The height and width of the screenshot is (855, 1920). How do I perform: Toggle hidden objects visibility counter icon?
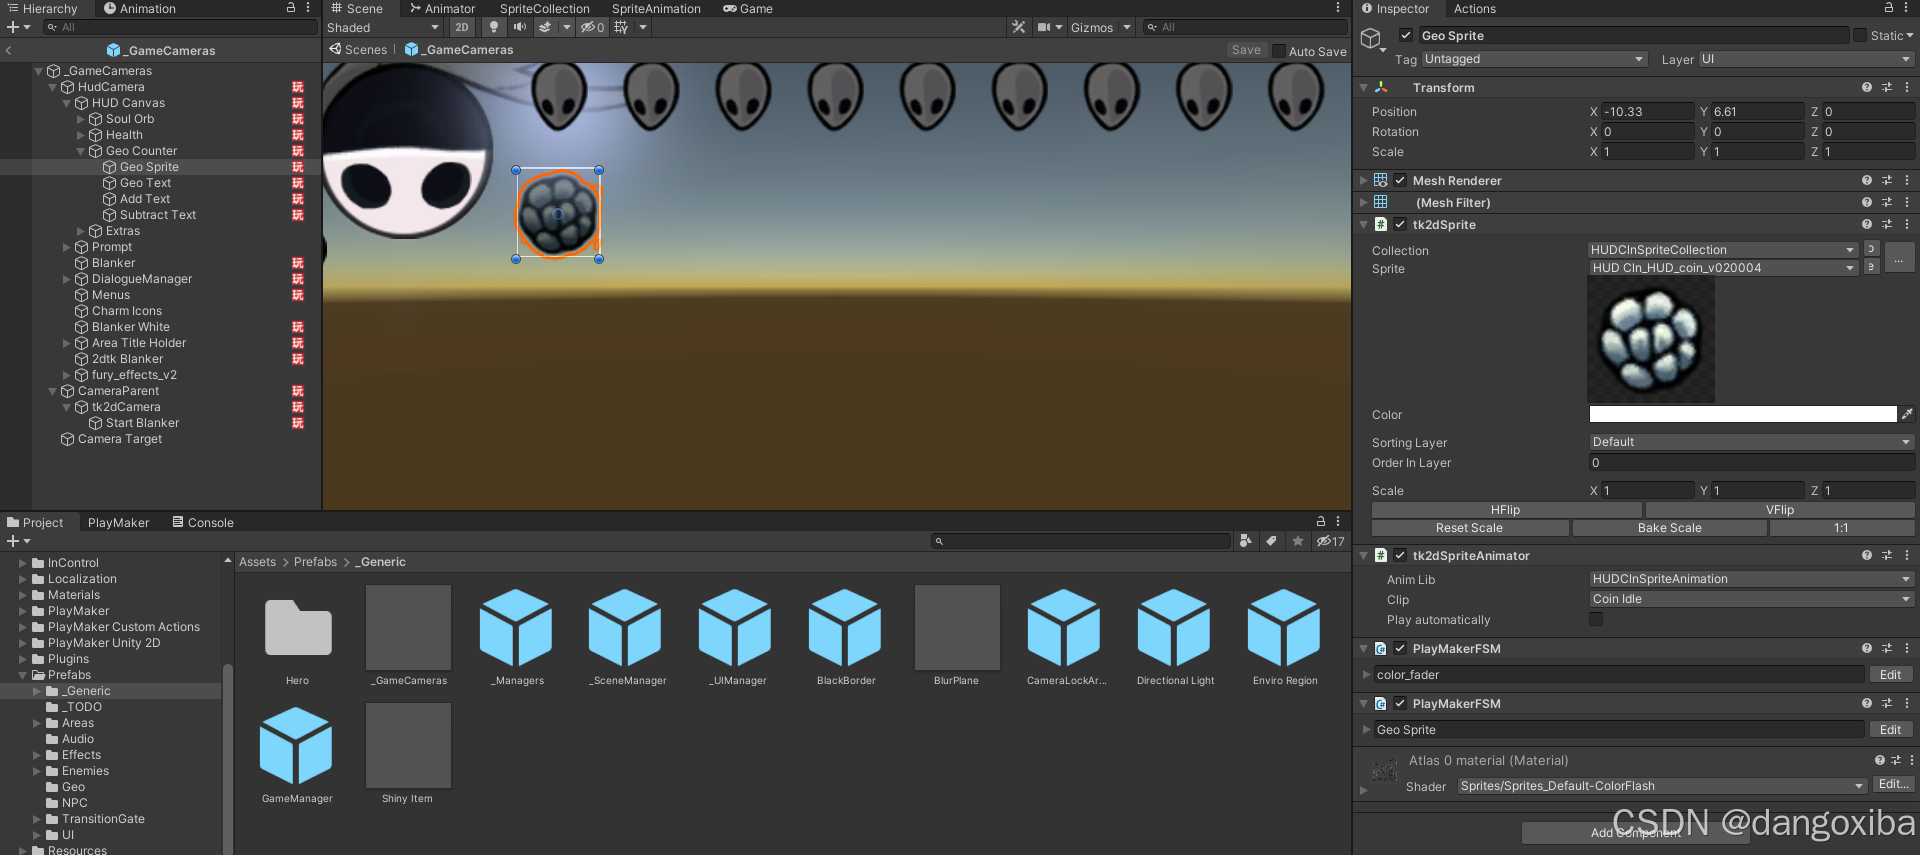592,27
